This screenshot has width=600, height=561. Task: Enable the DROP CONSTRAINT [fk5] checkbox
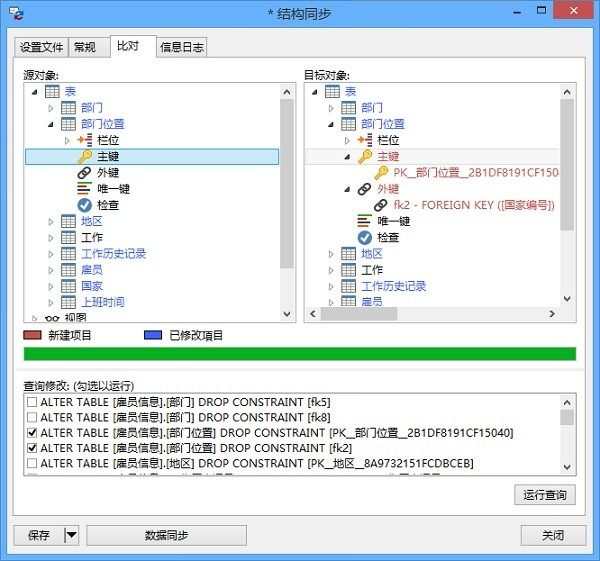tap(32, 402)
